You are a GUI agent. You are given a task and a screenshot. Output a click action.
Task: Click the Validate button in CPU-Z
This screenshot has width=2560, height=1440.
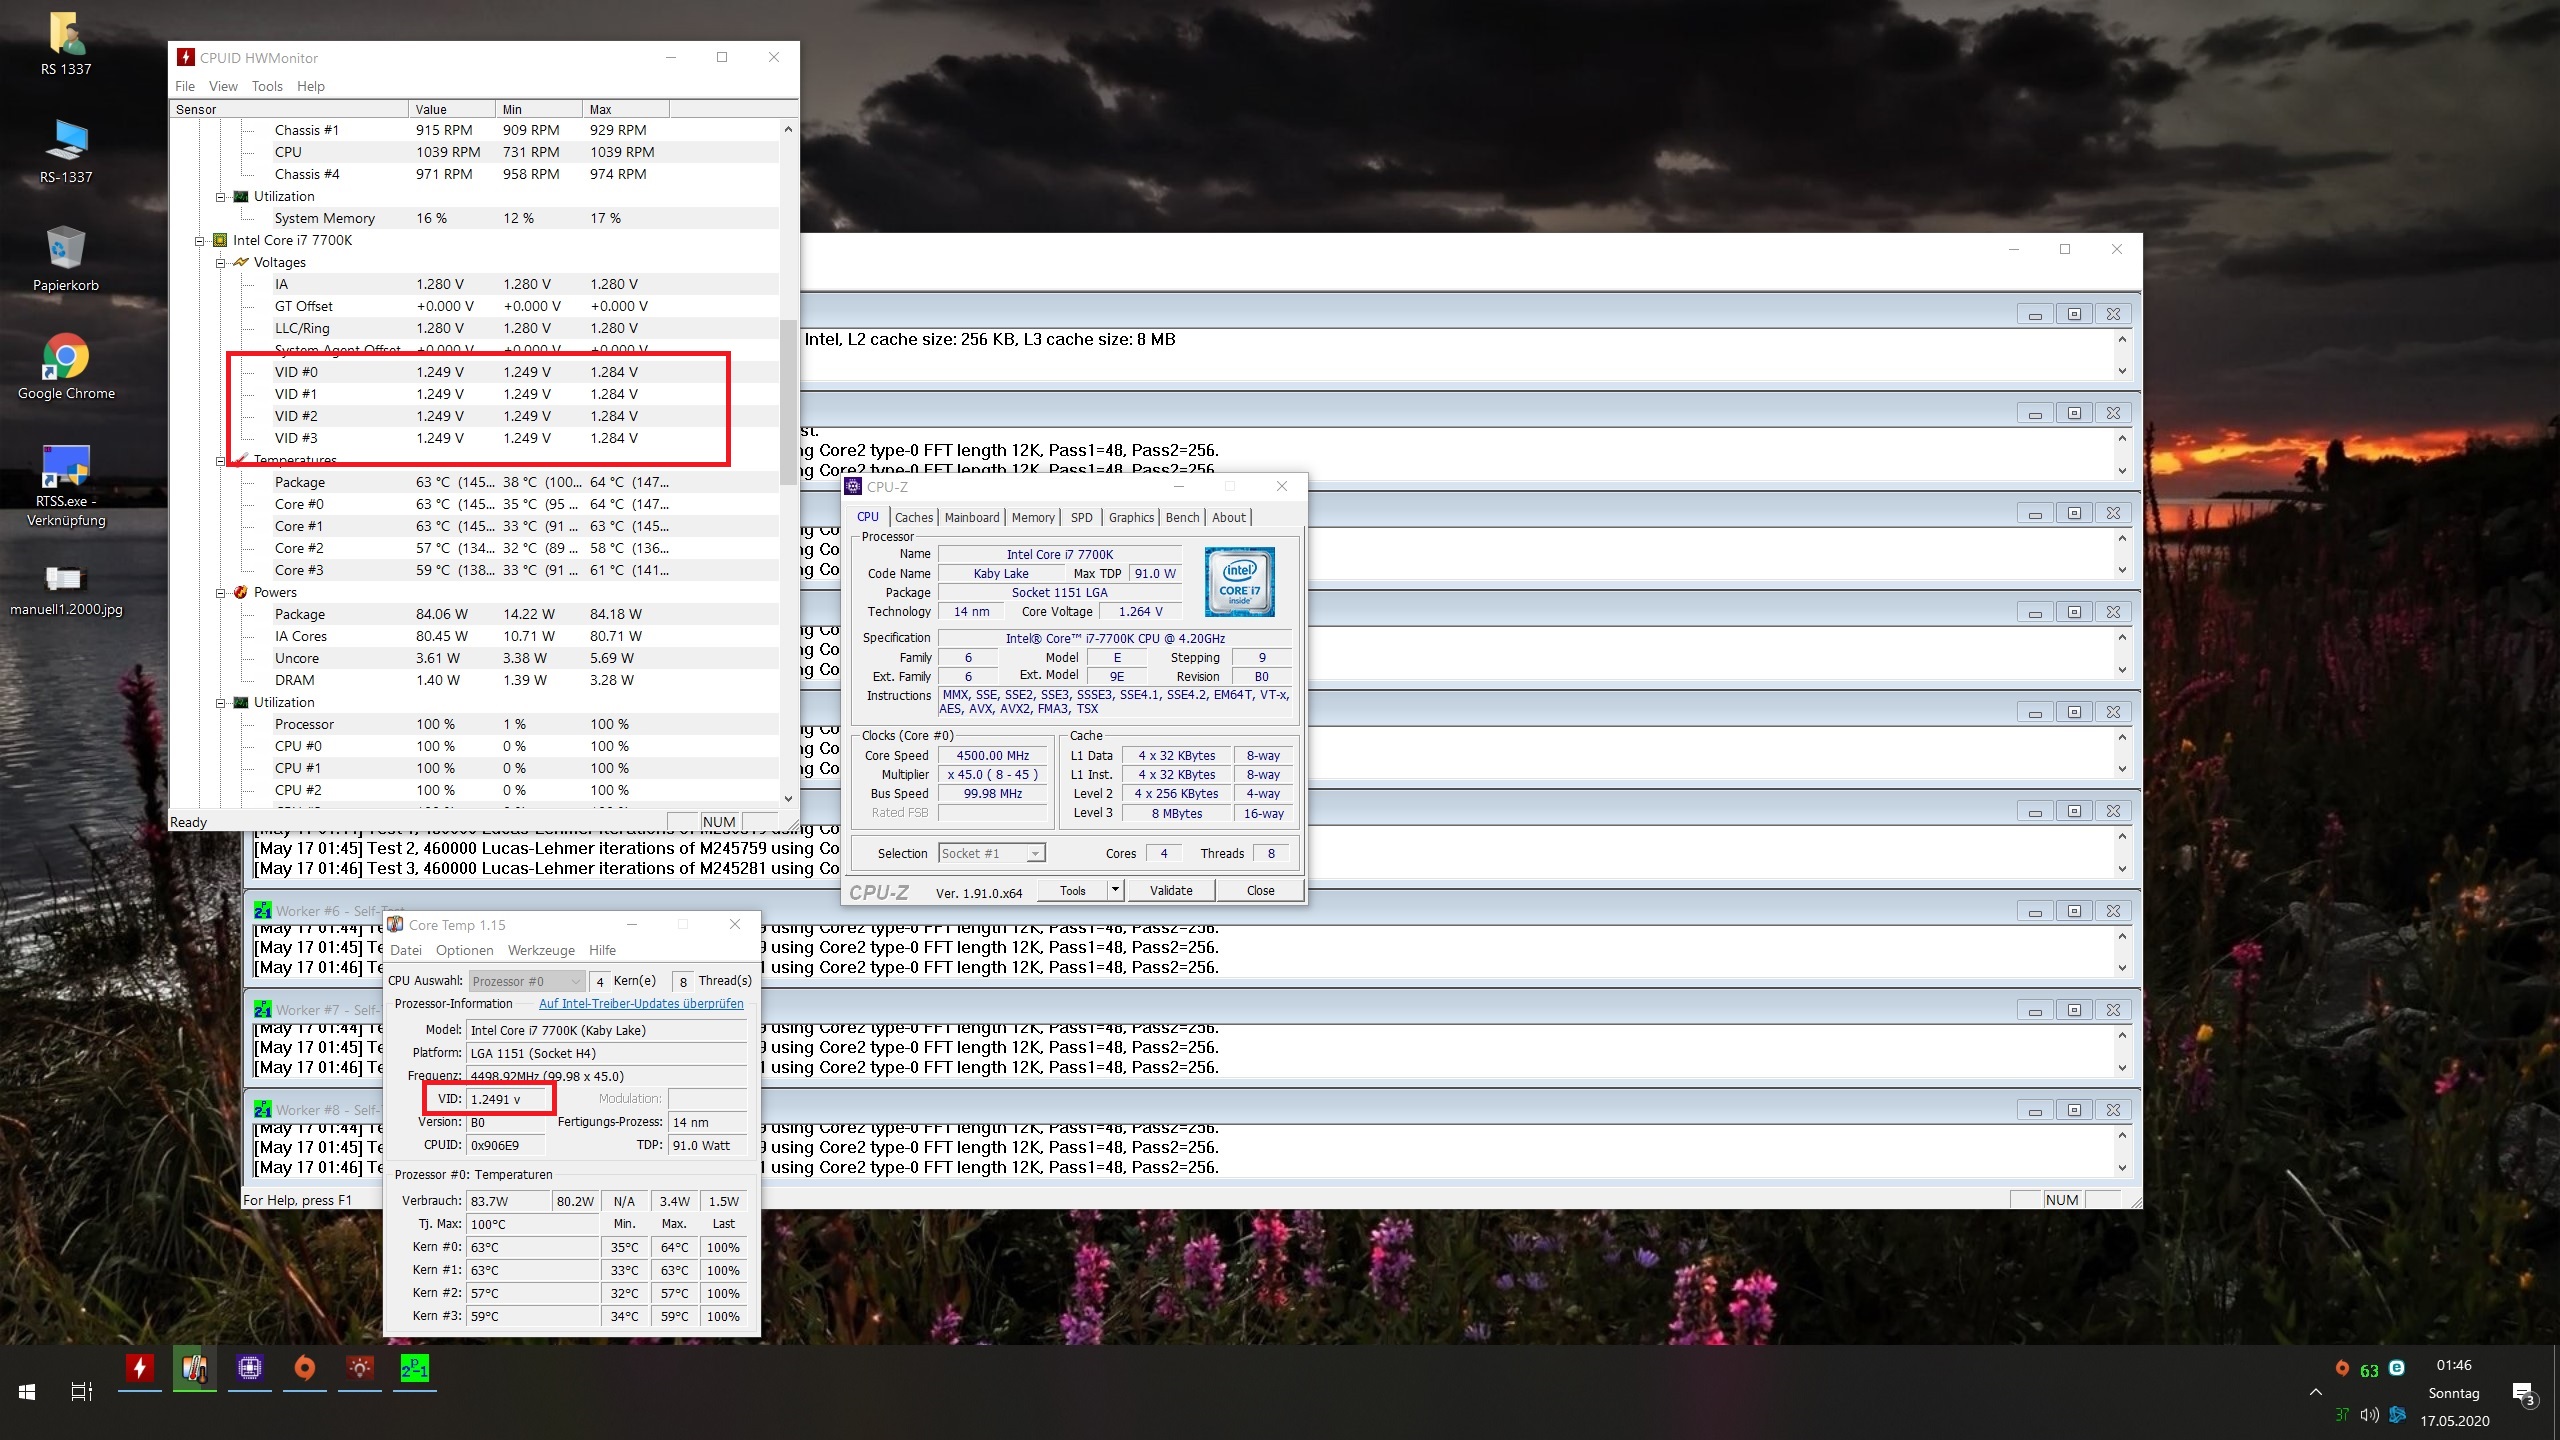[x=1170, y=890]
